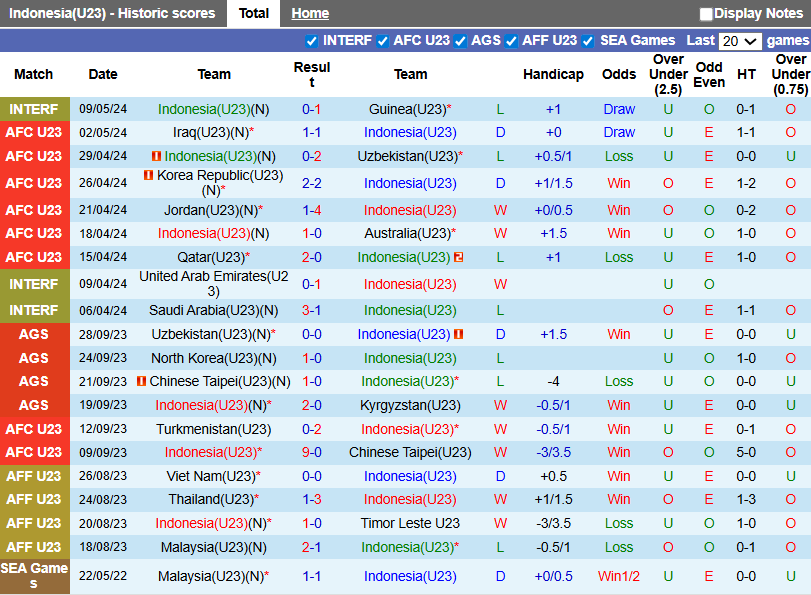Click the SEA Games competition label
This screenshot has width=811, height=595.
tap(34, 575)
